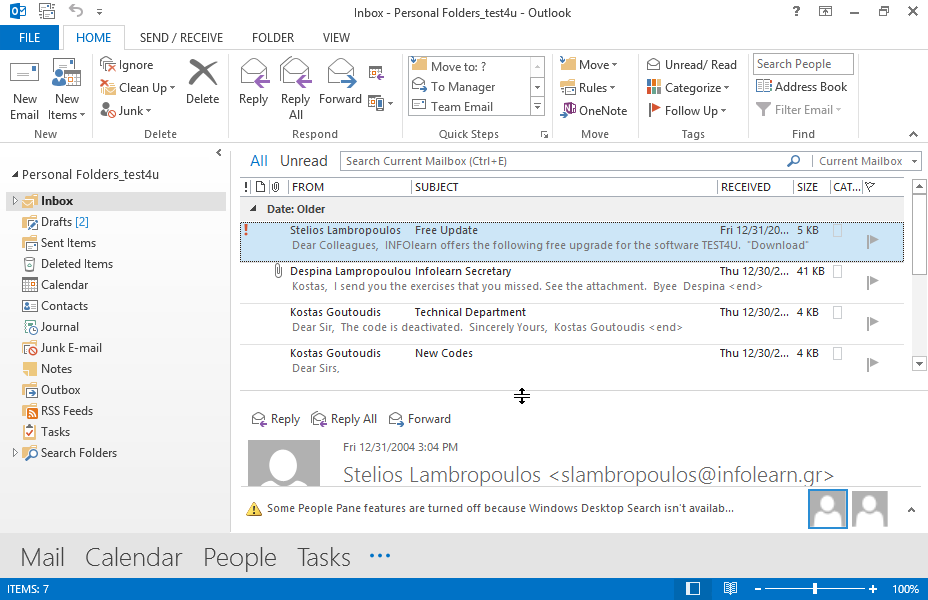Click Send/Receive All Folders quick access icon
Viewport: 928px width, 600px height.
(x=47, y=11)
